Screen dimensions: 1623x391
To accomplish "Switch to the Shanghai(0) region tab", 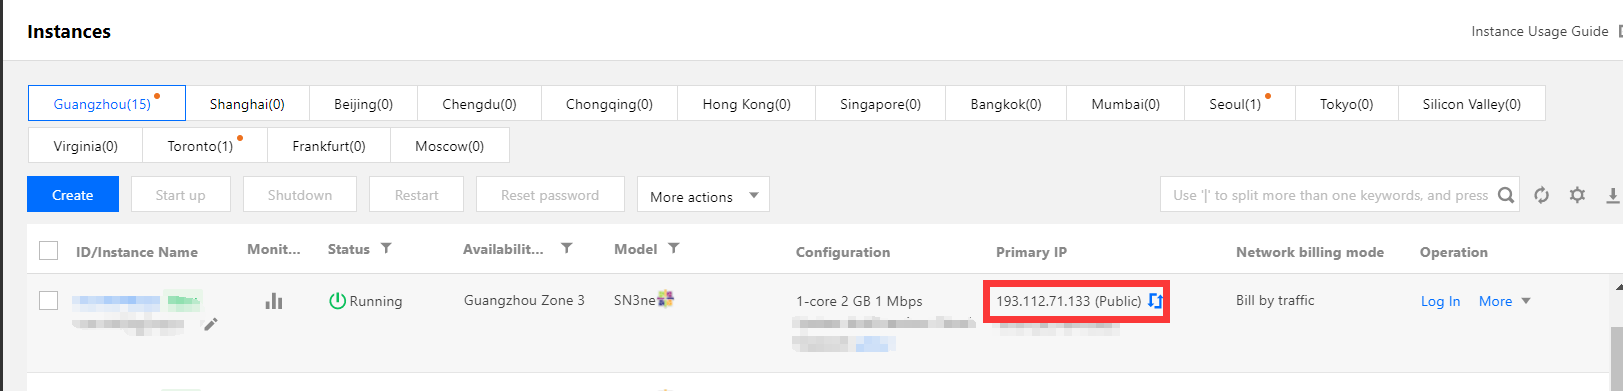I will (x=247, y=104).
